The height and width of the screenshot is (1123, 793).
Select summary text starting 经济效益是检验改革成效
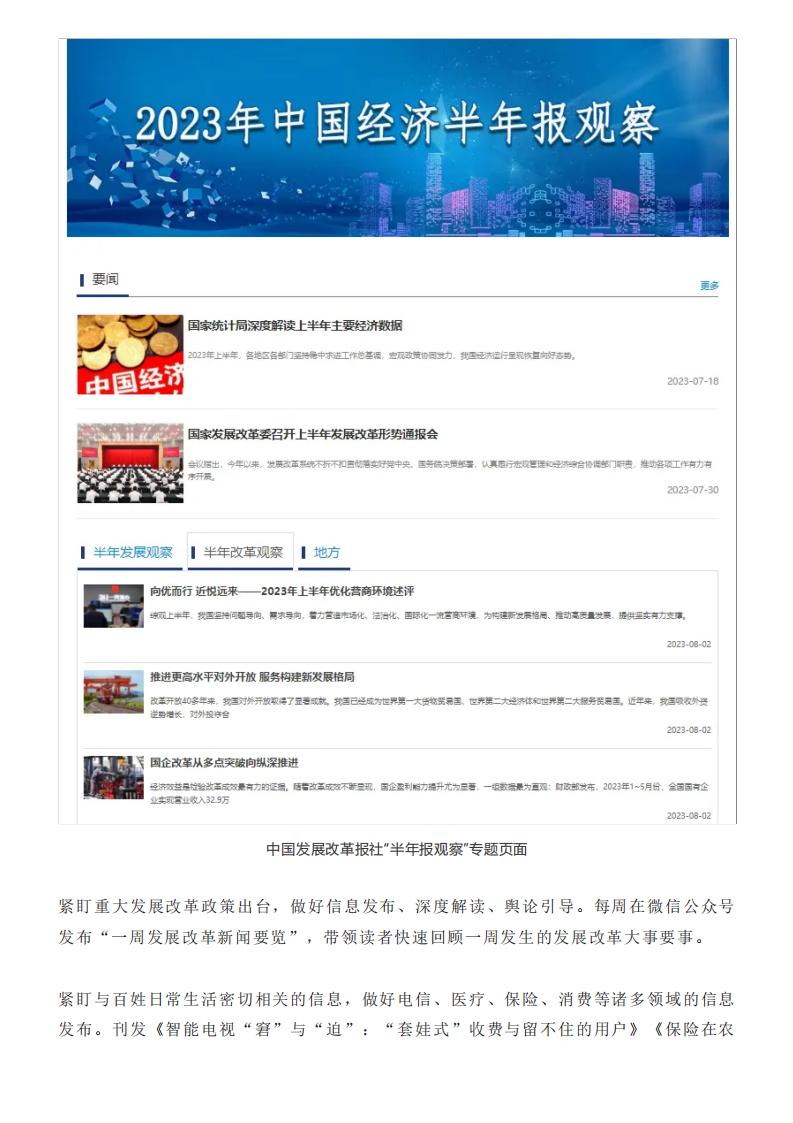click(429, 793)
